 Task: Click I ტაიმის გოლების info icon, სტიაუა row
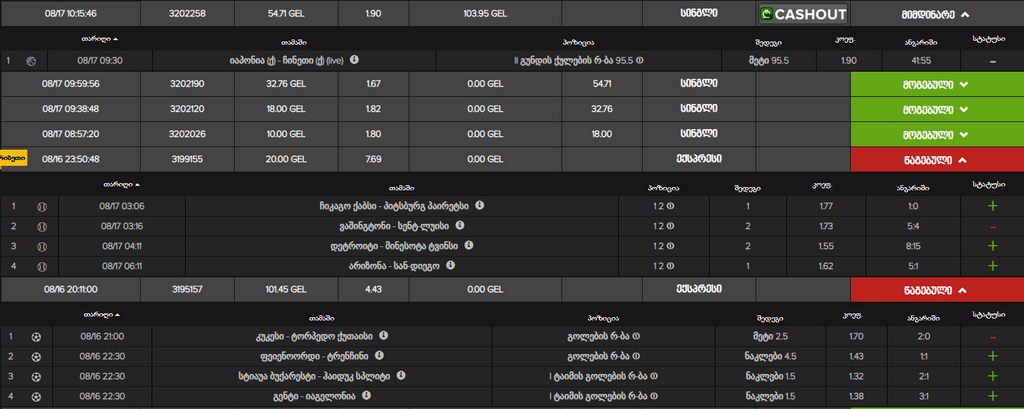[654, 376]
